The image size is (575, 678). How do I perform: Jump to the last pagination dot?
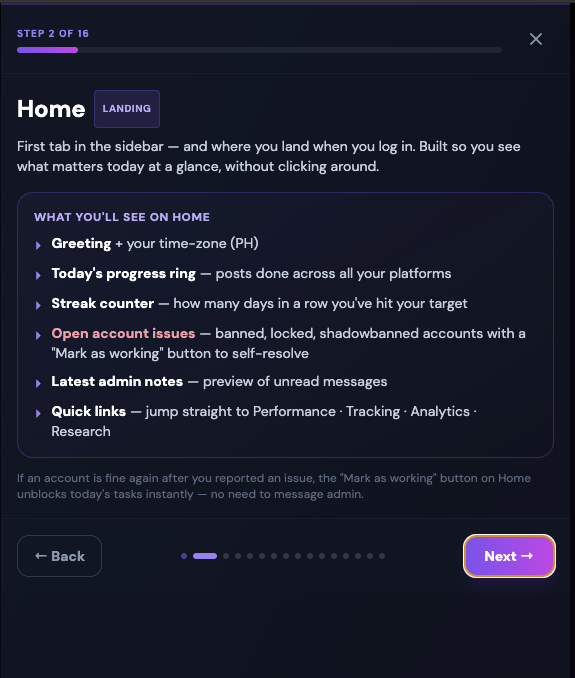pyautogui.click(x=382, y=556)
